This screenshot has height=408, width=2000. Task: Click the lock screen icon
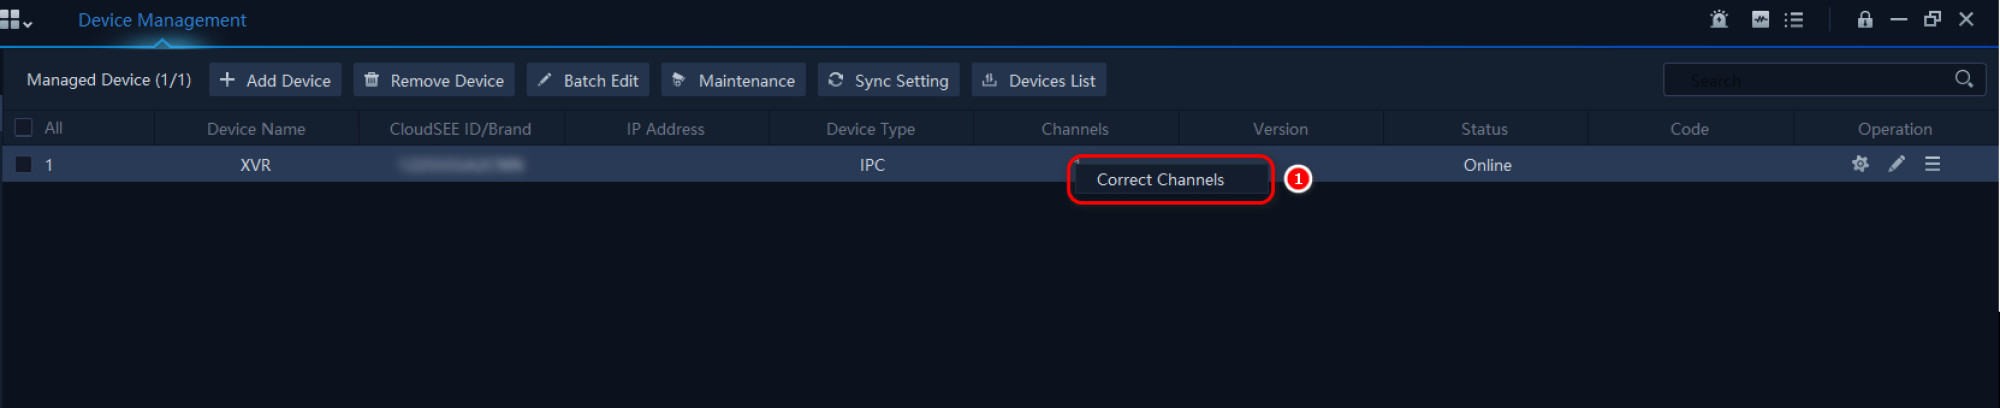[x=1865, y=20]
